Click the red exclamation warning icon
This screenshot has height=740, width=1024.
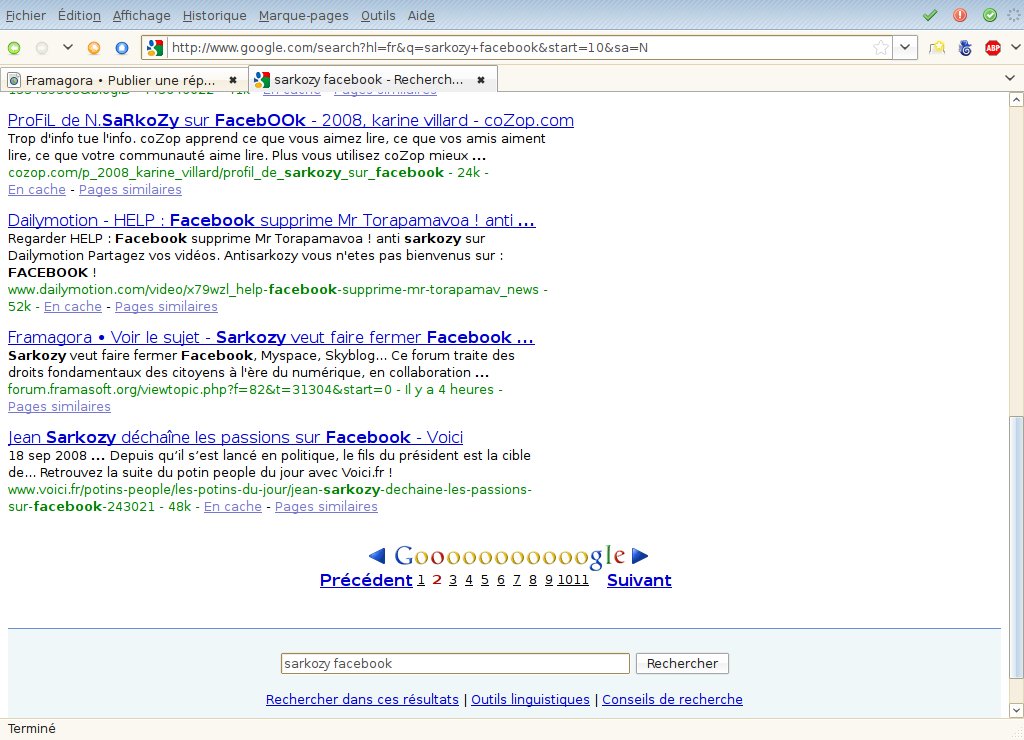tap(959, 15)
